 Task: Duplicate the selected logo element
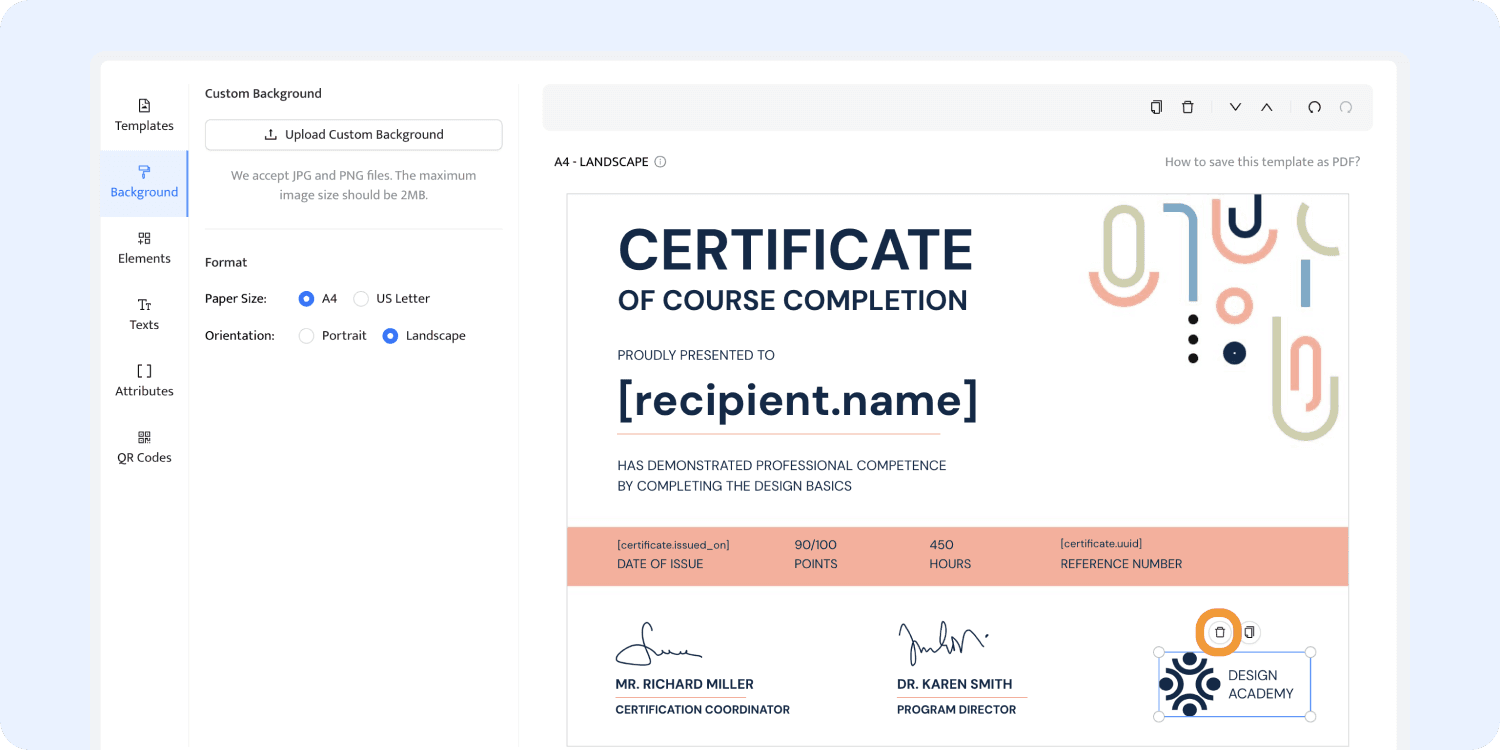[x=1249, y=632]
